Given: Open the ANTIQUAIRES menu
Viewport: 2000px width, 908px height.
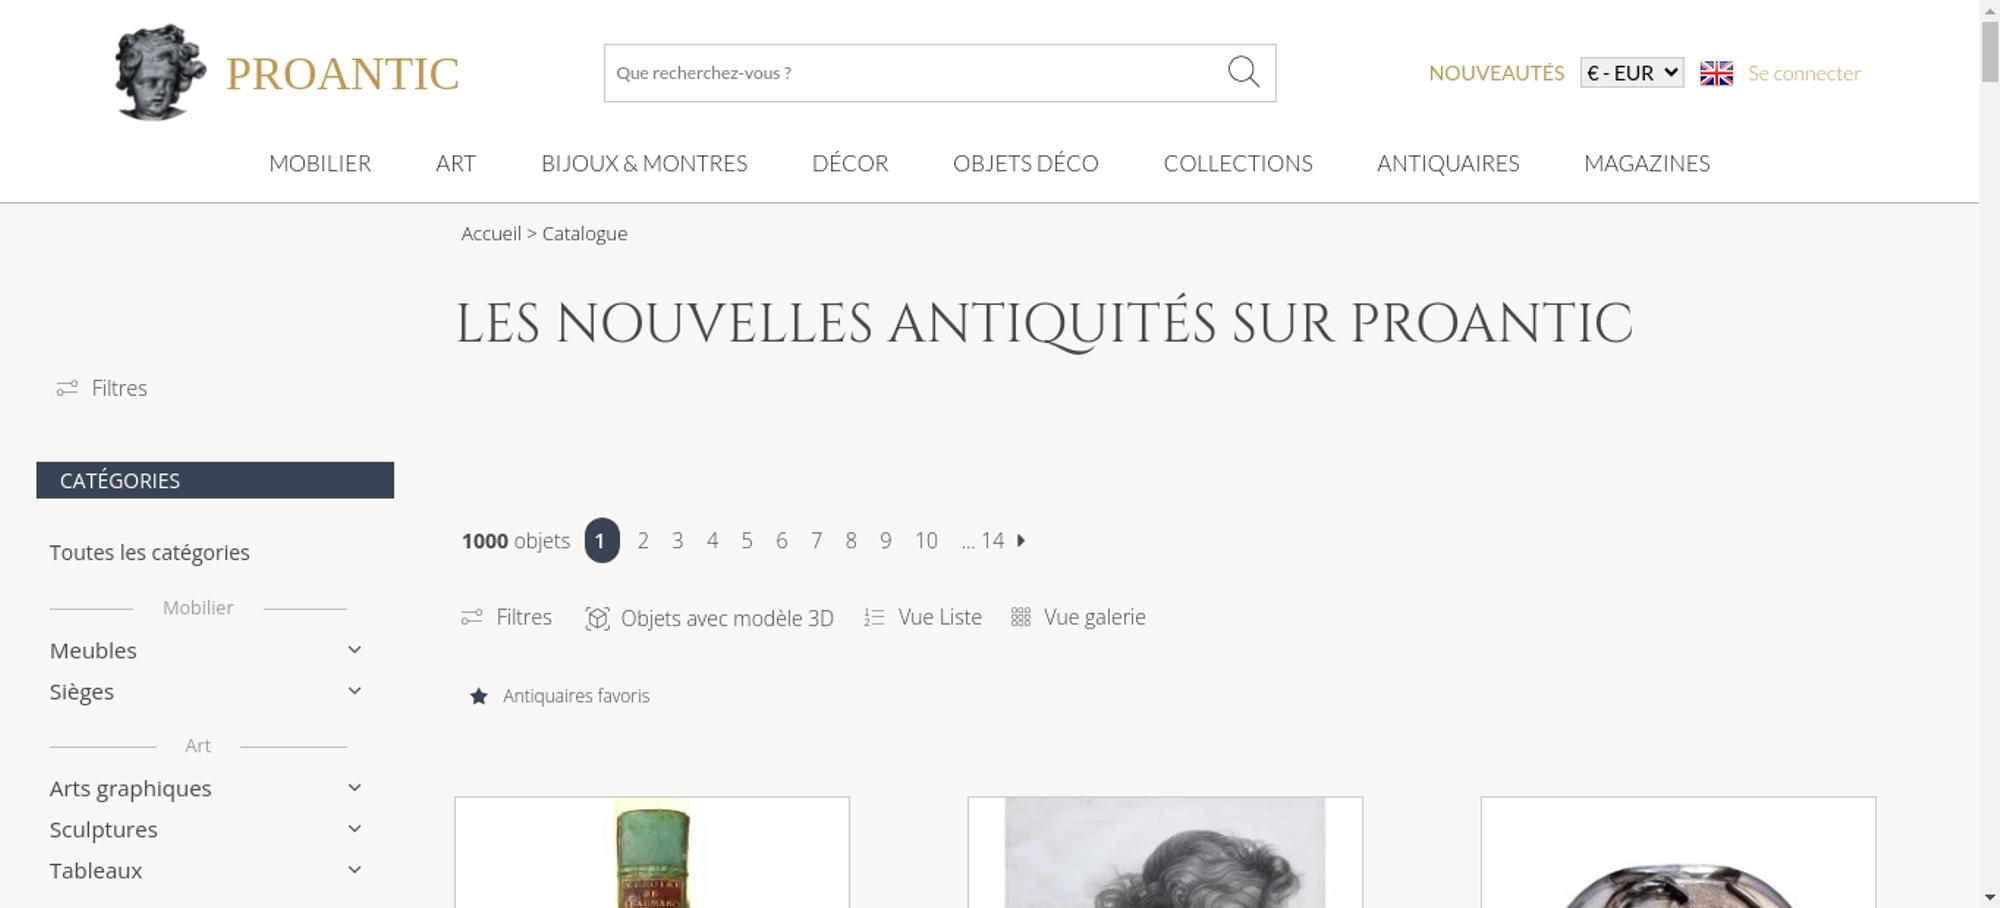Looking at the screenshot, I should point(1448,163).
